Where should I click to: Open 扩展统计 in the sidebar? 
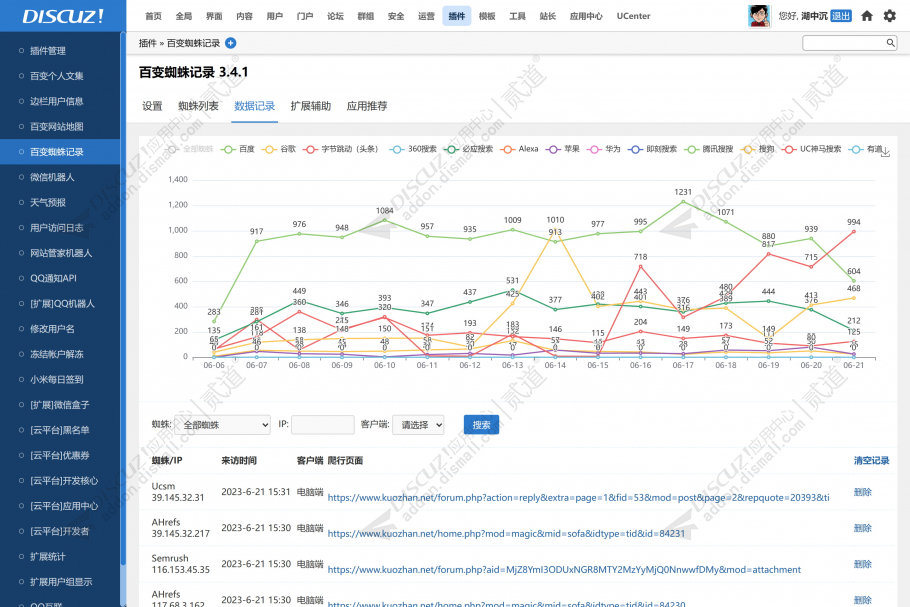[48, 557]
